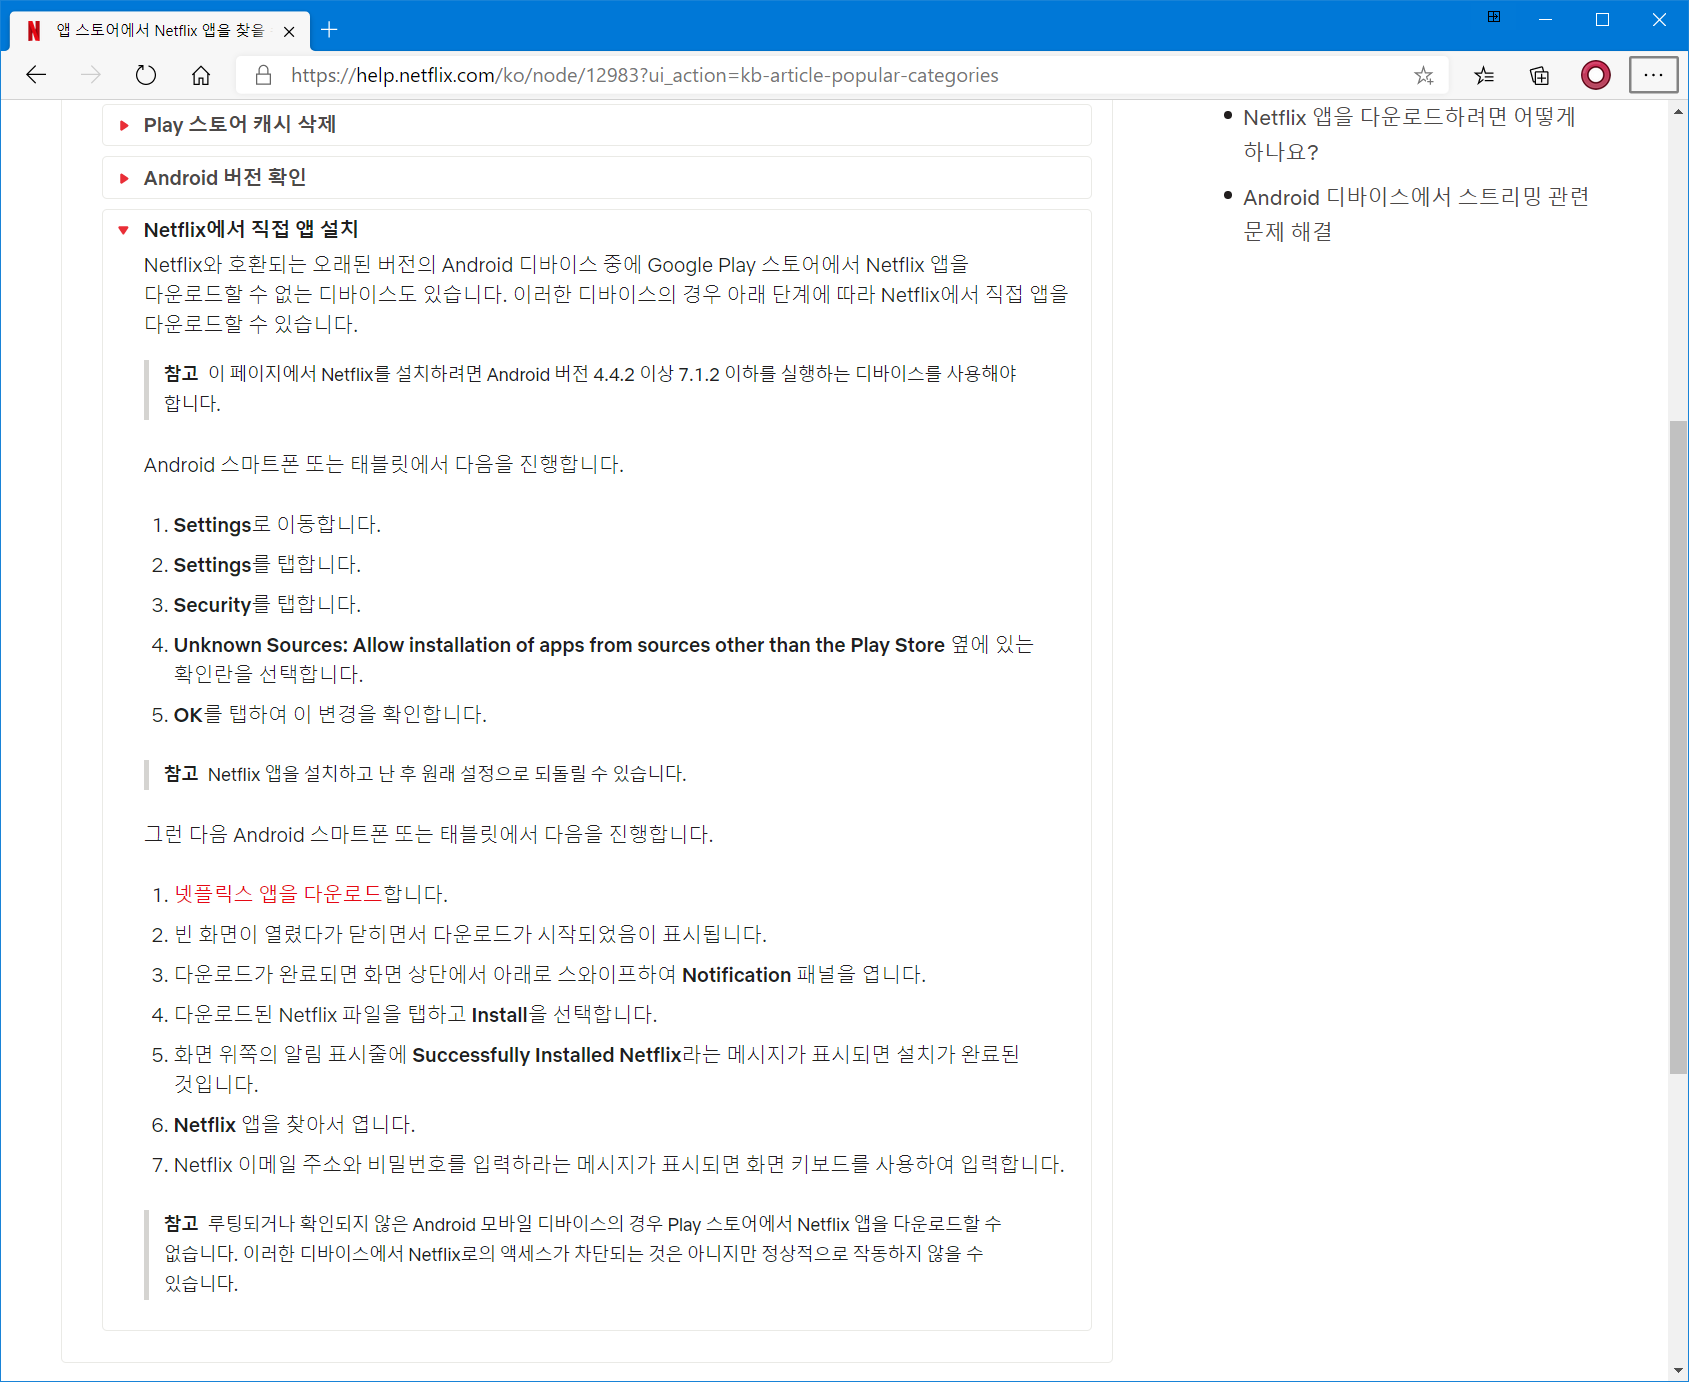Click the address bar URL field
This screenshot has width=1689, height=1382.
pos(644,75)
